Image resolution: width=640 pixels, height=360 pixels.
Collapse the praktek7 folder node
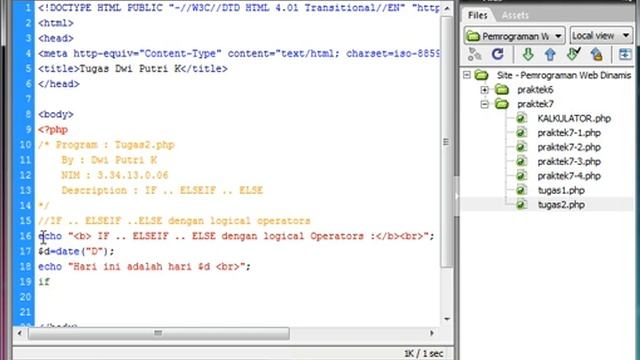(484, 104)
